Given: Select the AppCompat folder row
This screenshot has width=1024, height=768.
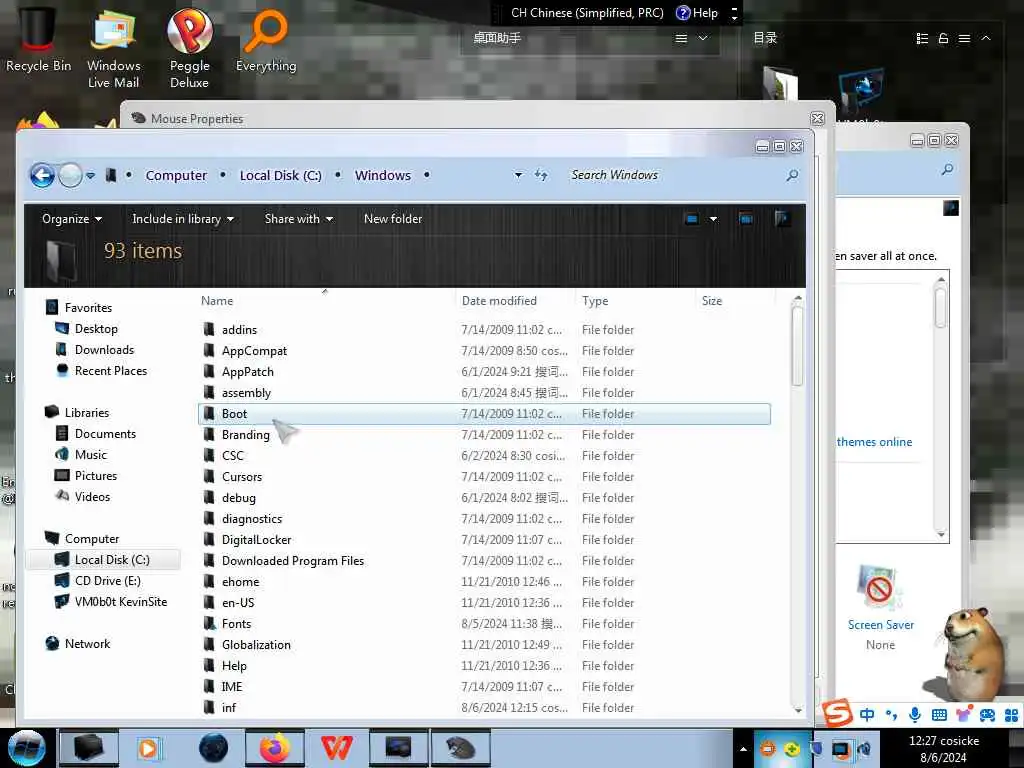Looking at the screenshot, I should [484, 351].
